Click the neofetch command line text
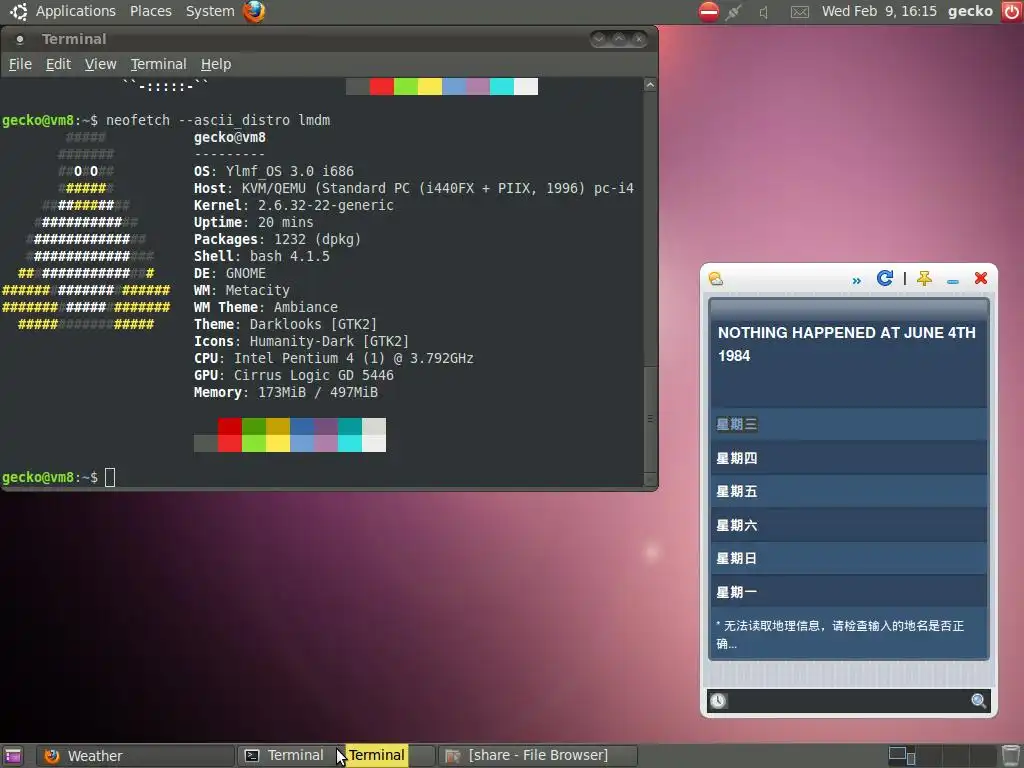Screen dimensions: 1024x768 click(218, 120)
